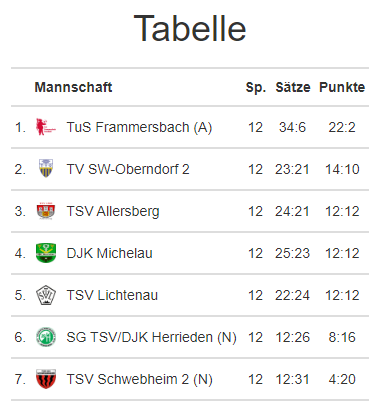The height and width of the screenshot is (404, 373).
Task: Click the Sätze column header
Action: 293,87
